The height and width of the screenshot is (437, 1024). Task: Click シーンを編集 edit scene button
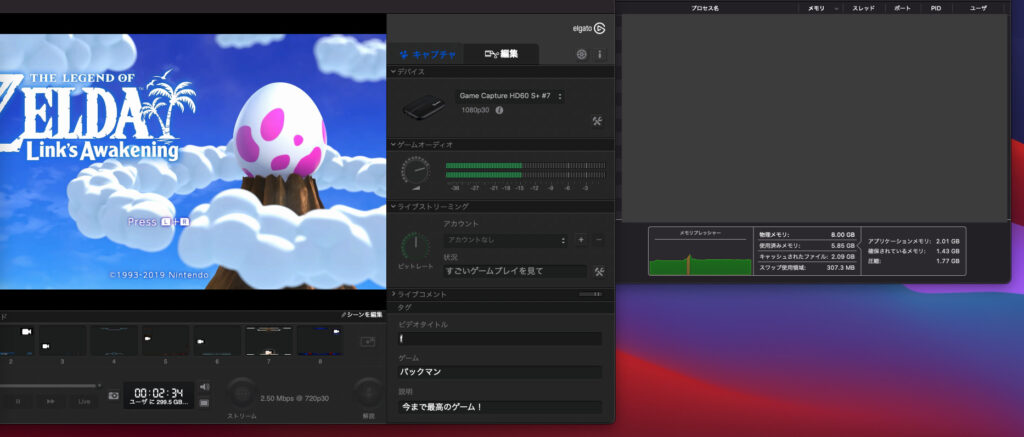362,315
